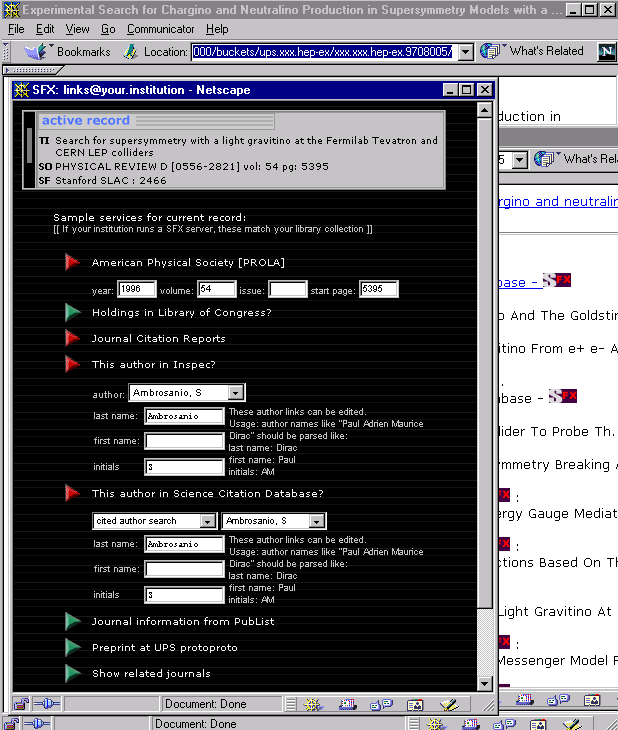Image resolution: width=618 pixels, height=730 pixels.
Task: Open the cited author search dropdown
Action: pyautogui.click(x=208, y=521)
